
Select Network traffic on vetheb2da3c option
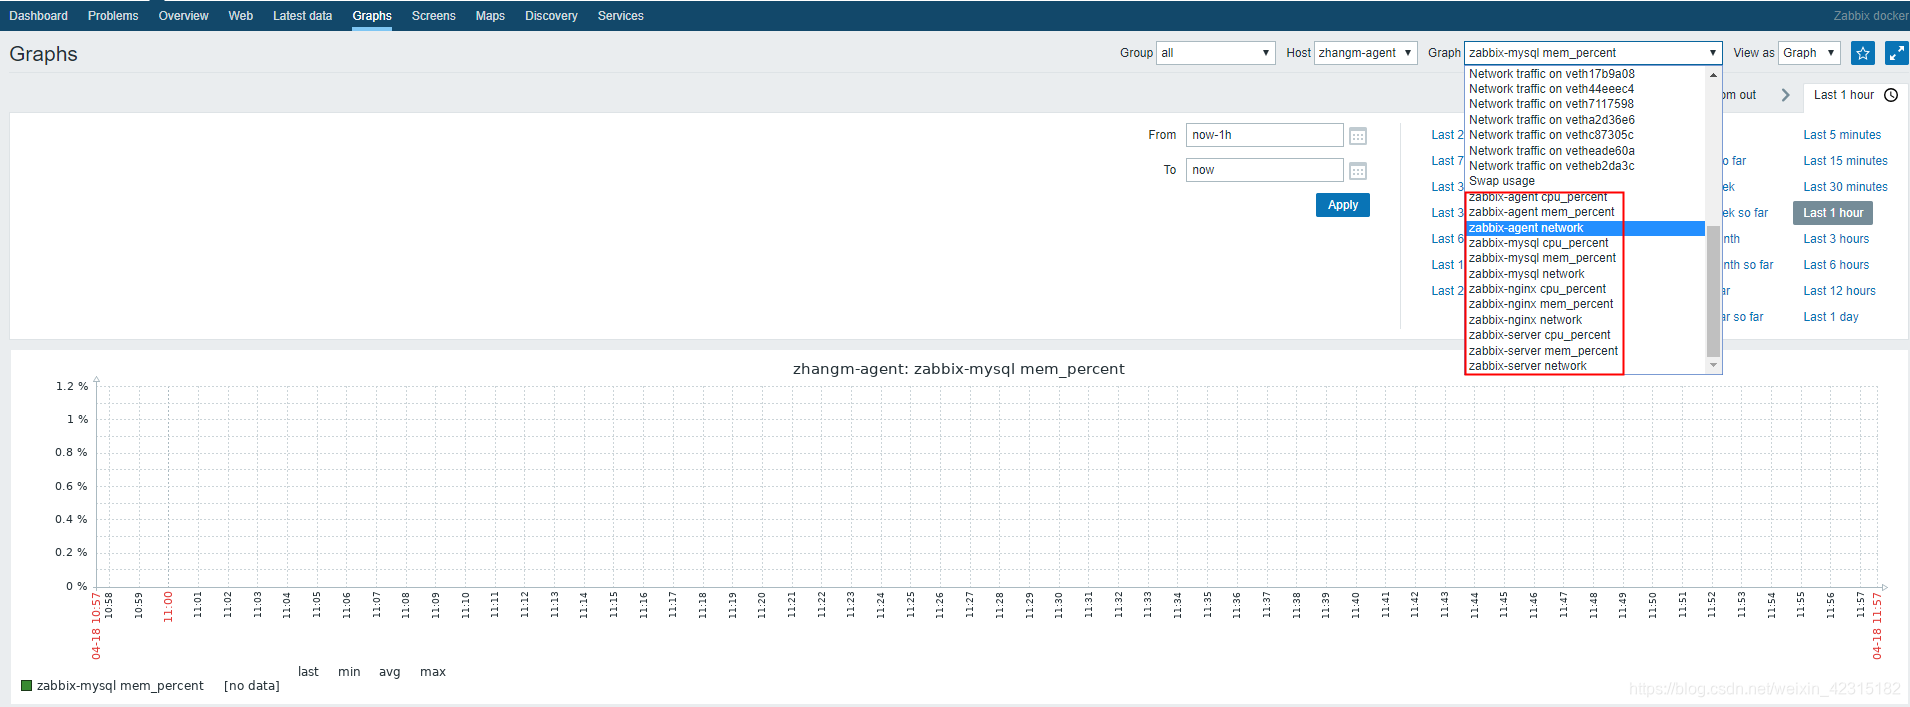1585,166
